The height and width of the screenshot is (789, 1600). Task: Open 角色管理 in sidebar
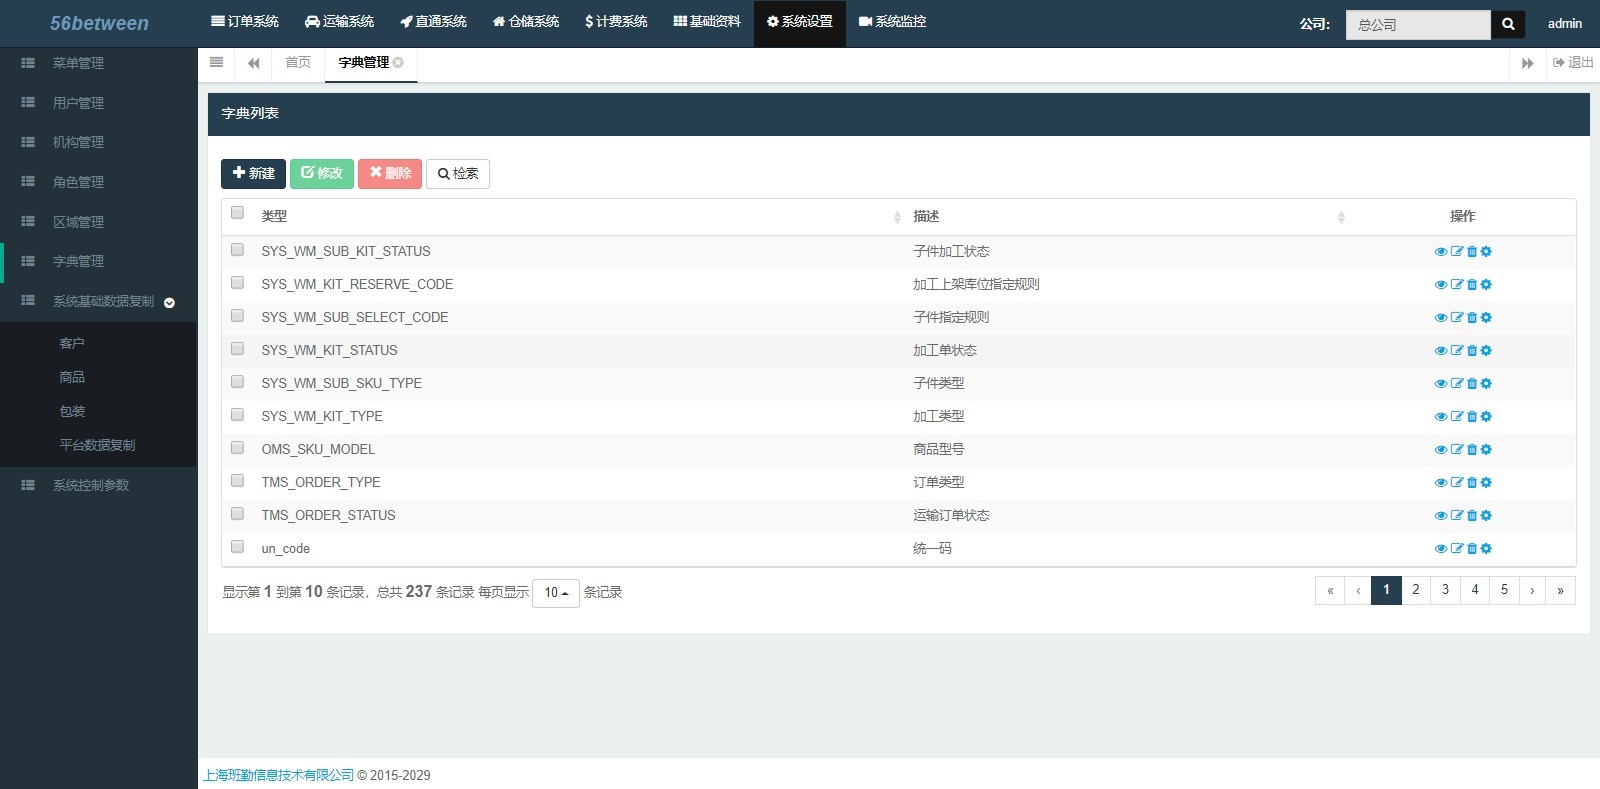(78, 182)
